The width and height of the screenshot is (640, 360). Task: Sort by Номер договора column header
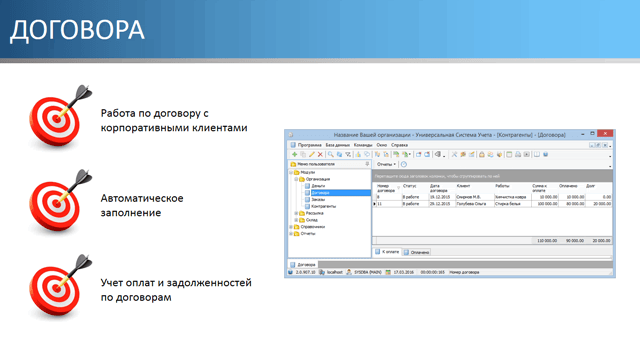coord(386,188)
